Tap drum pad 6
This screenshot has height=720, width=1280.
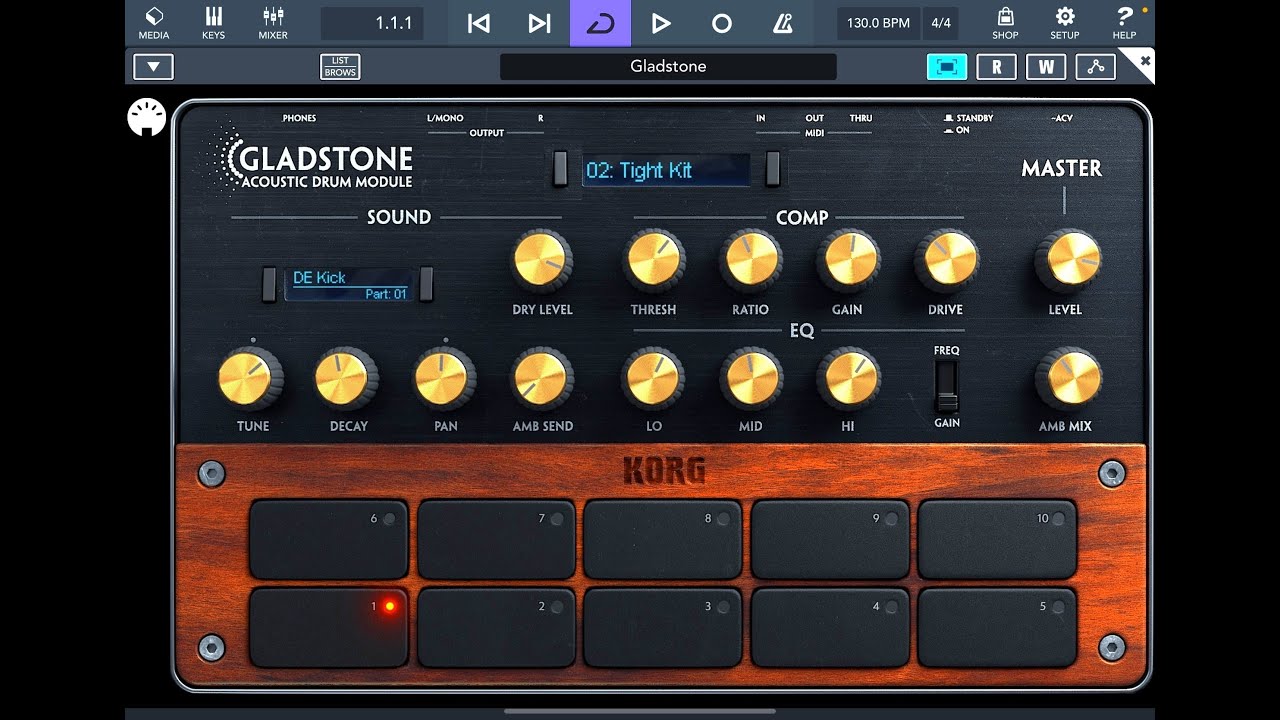328,539
